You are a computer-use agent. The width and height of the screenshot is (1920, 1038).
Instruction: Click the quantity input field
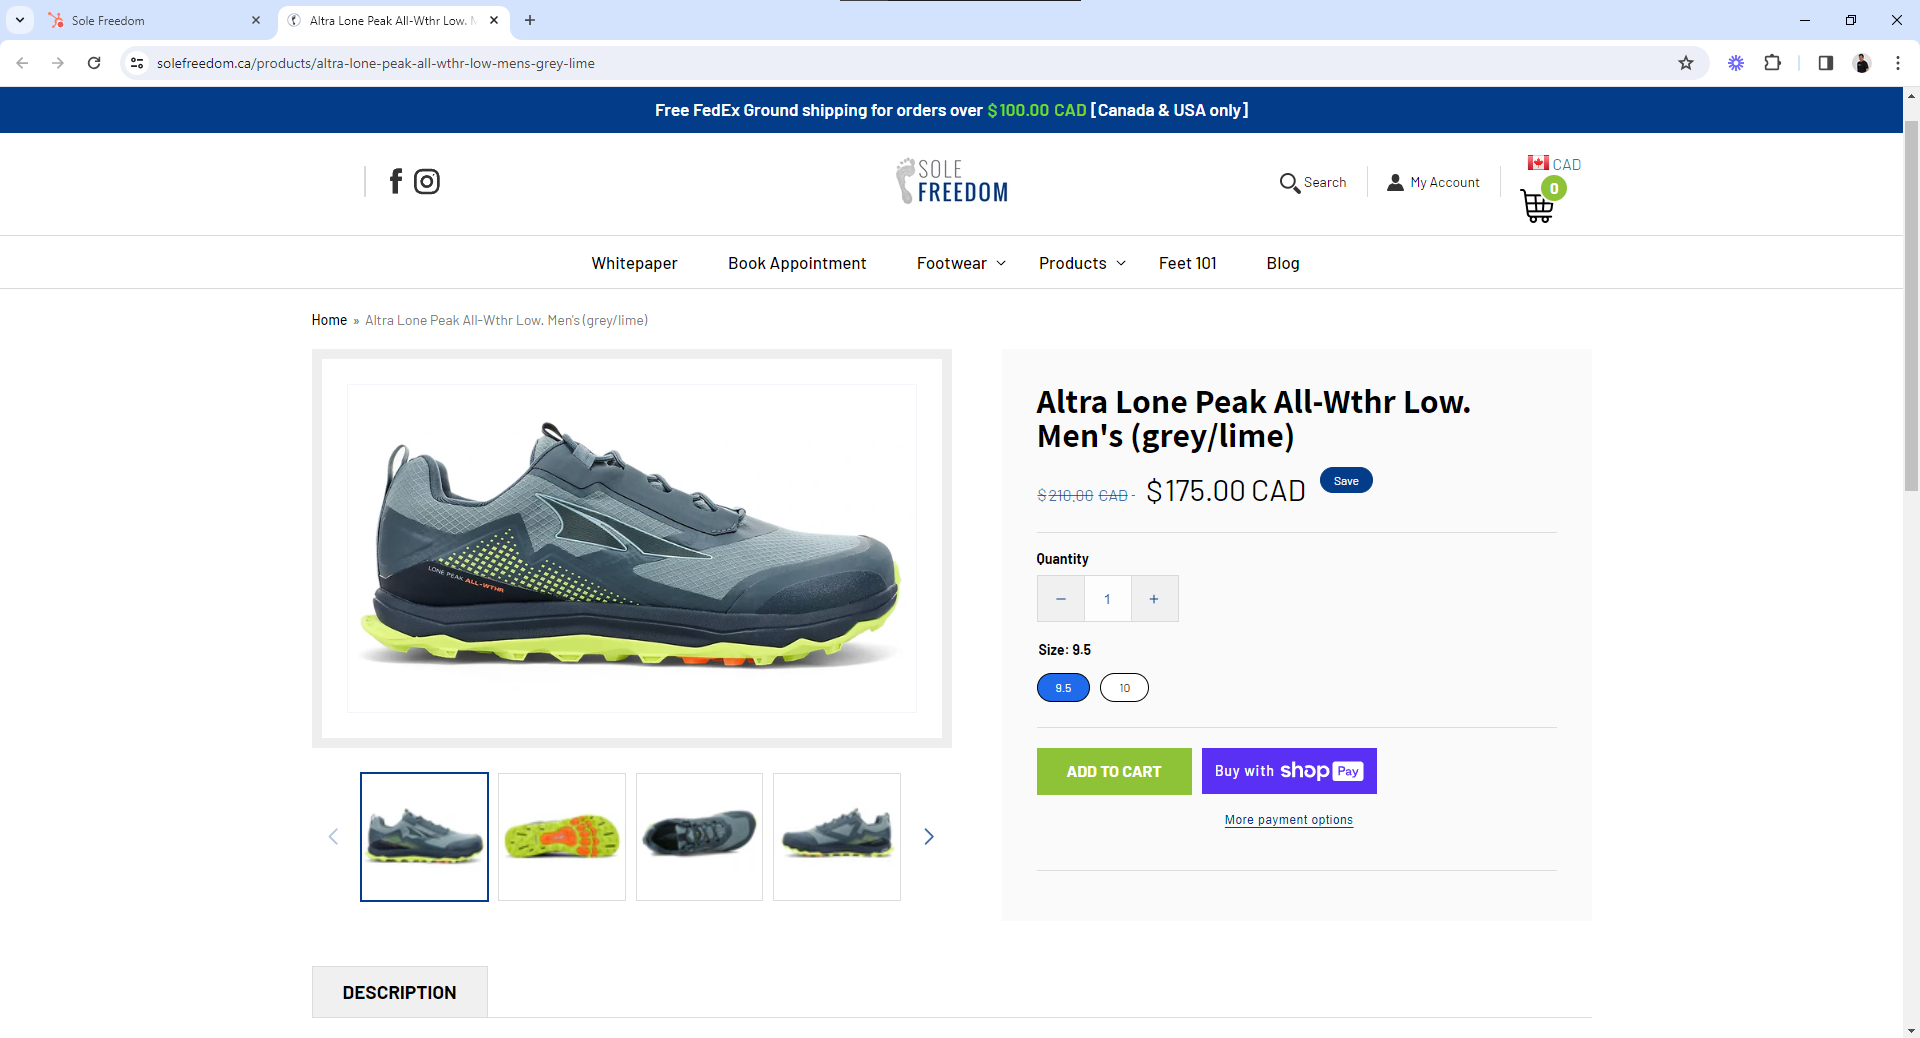click(x=1107, y=599)
